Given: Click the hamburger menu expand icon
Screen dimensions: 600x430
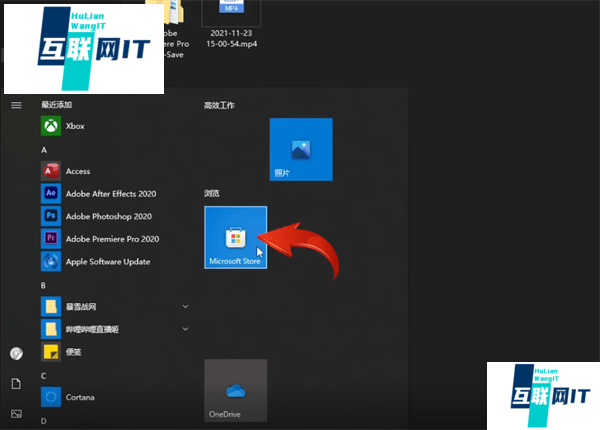Looking at the screenshot, I should tap(16, 105).
